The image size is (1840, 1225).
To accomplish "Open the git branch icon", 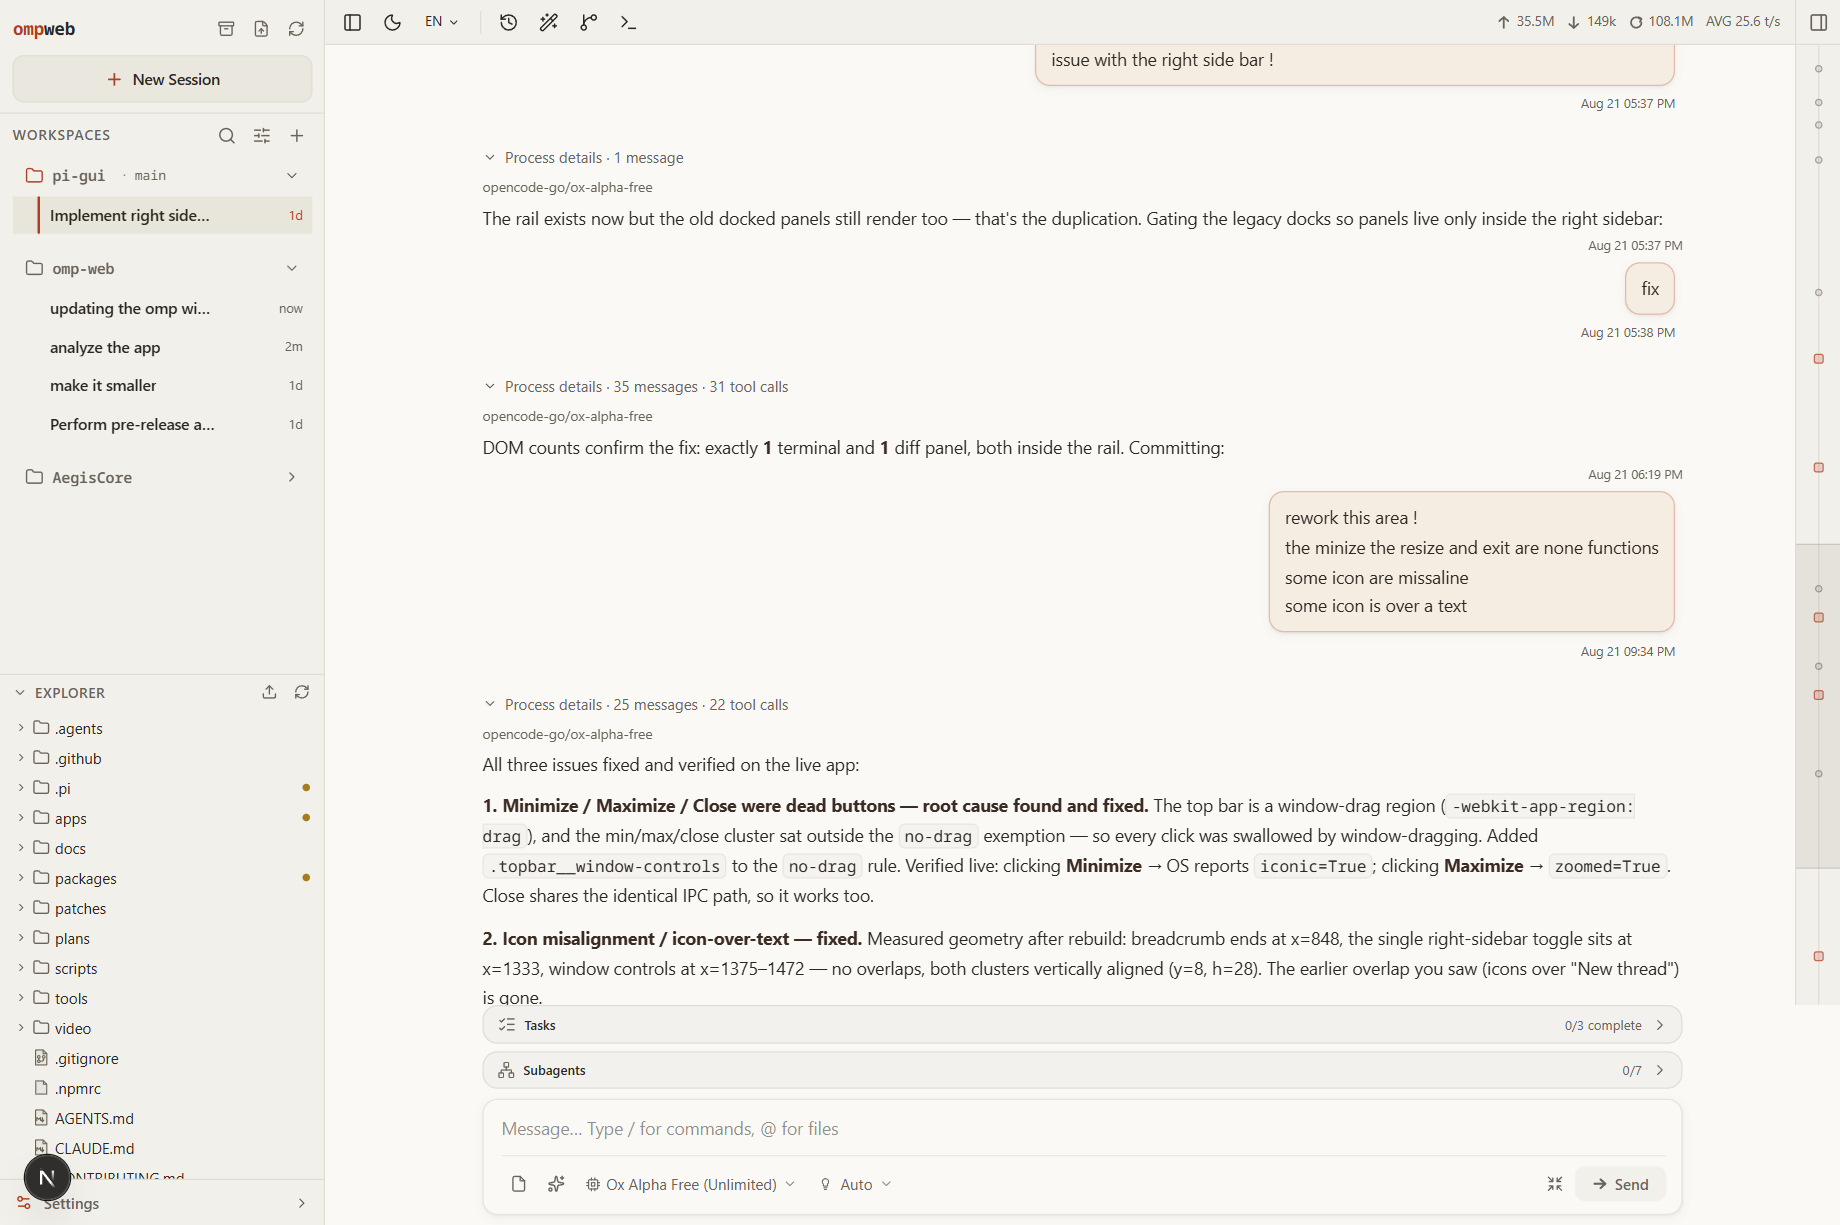I will tap(588, 22).
